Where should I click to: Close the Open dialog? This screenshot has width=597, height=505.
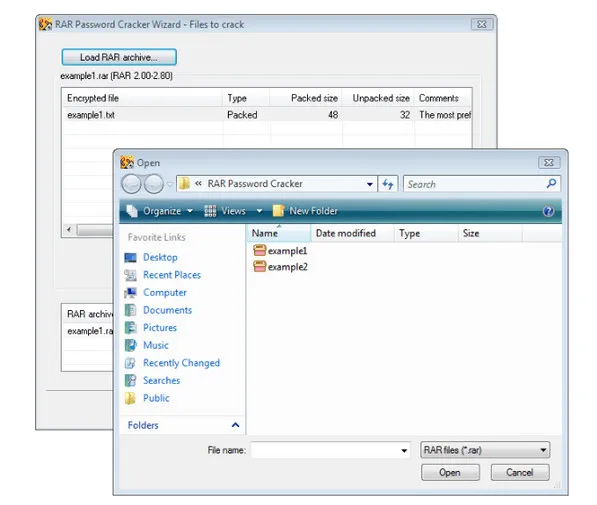click(x=549, y=163)
